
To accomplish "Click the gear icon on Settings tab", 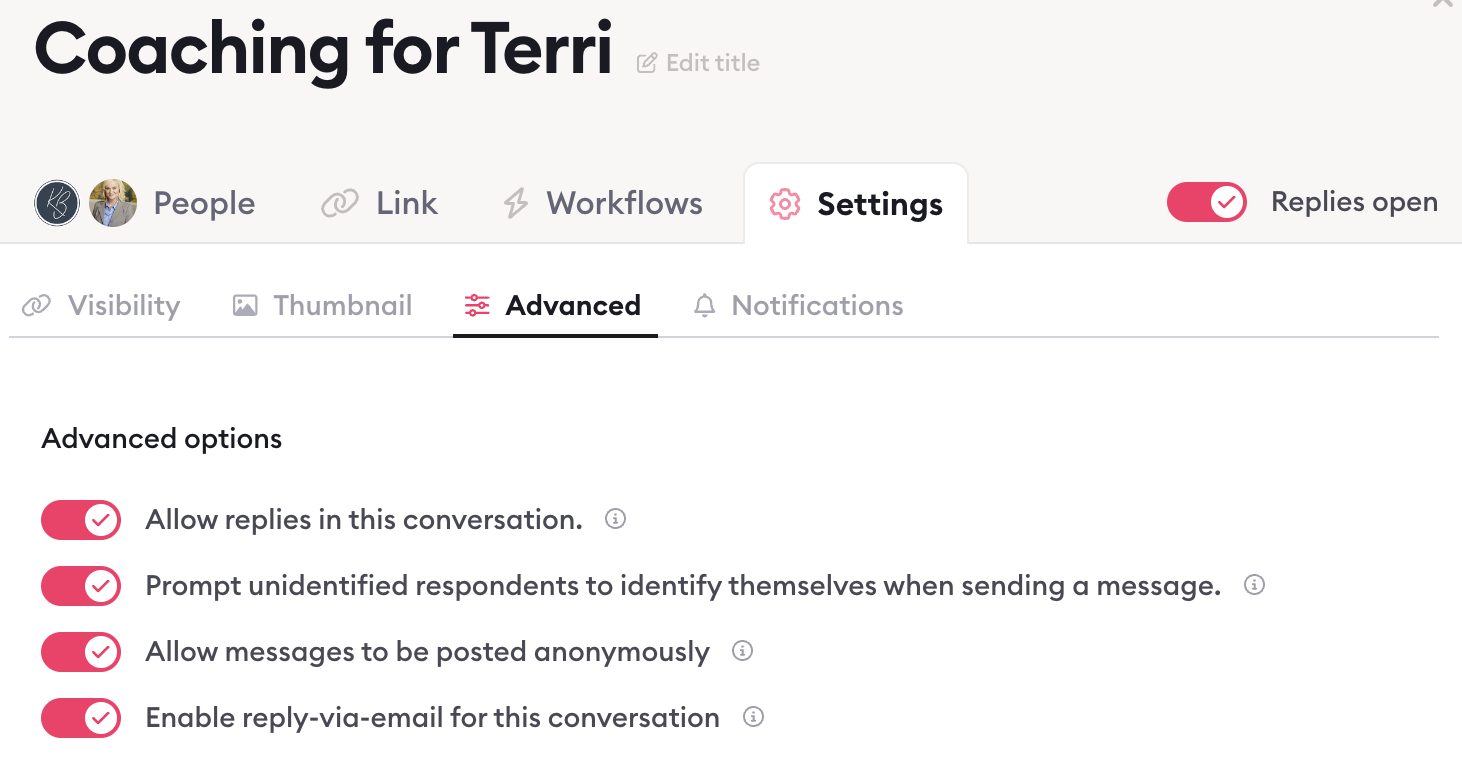I will click(x=784, y=204).
